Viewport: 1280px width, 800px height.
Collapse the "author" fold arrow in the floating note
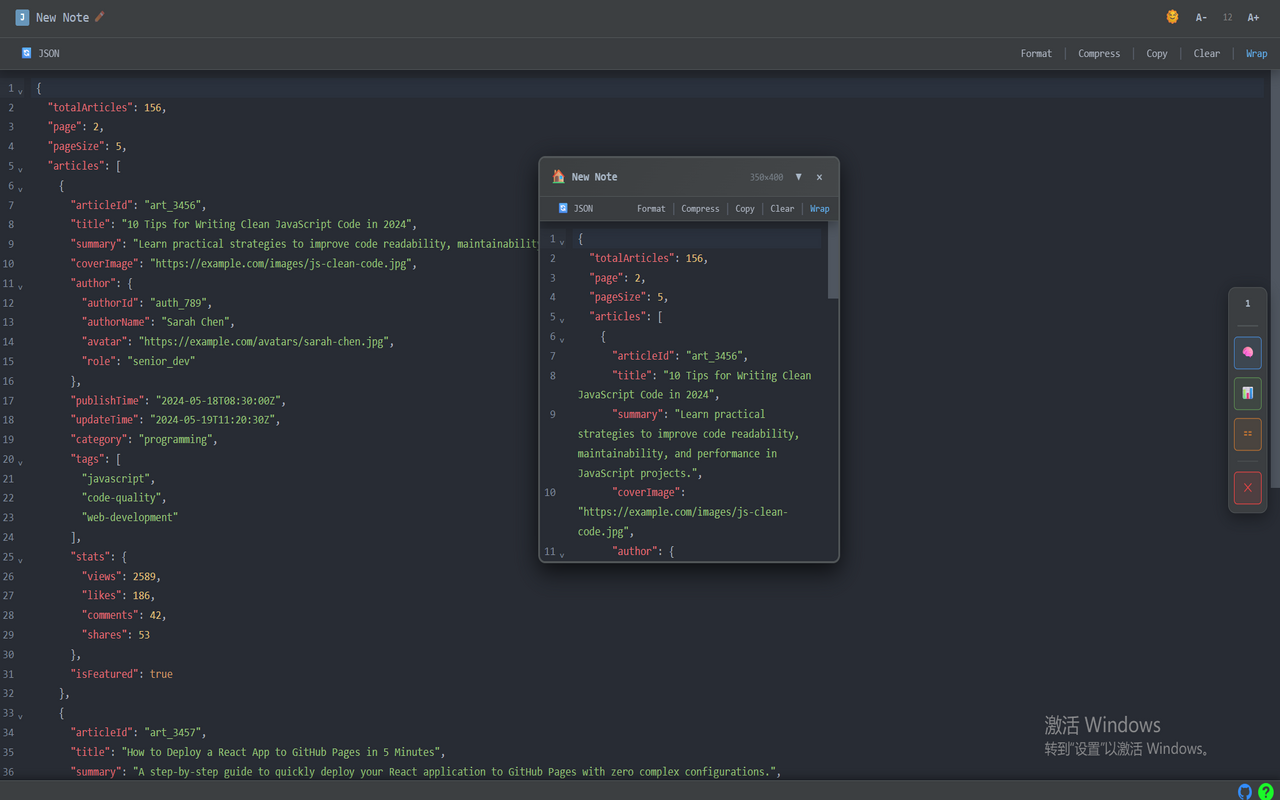(x=562, y=555)
